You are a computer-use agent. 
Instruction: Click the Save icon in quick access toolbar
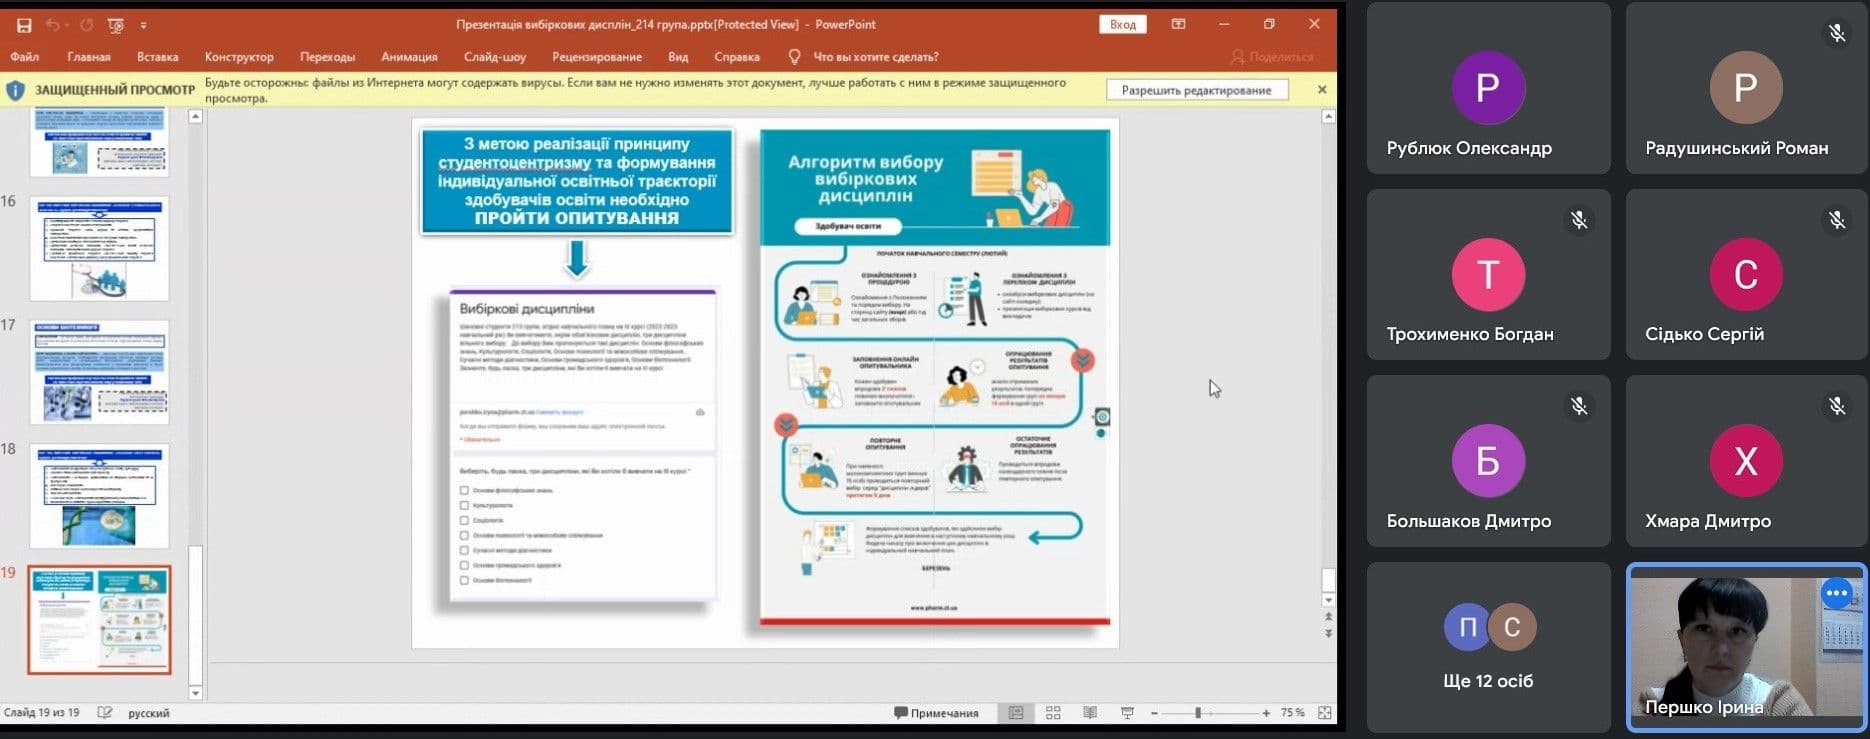click(x=24, y=25)
